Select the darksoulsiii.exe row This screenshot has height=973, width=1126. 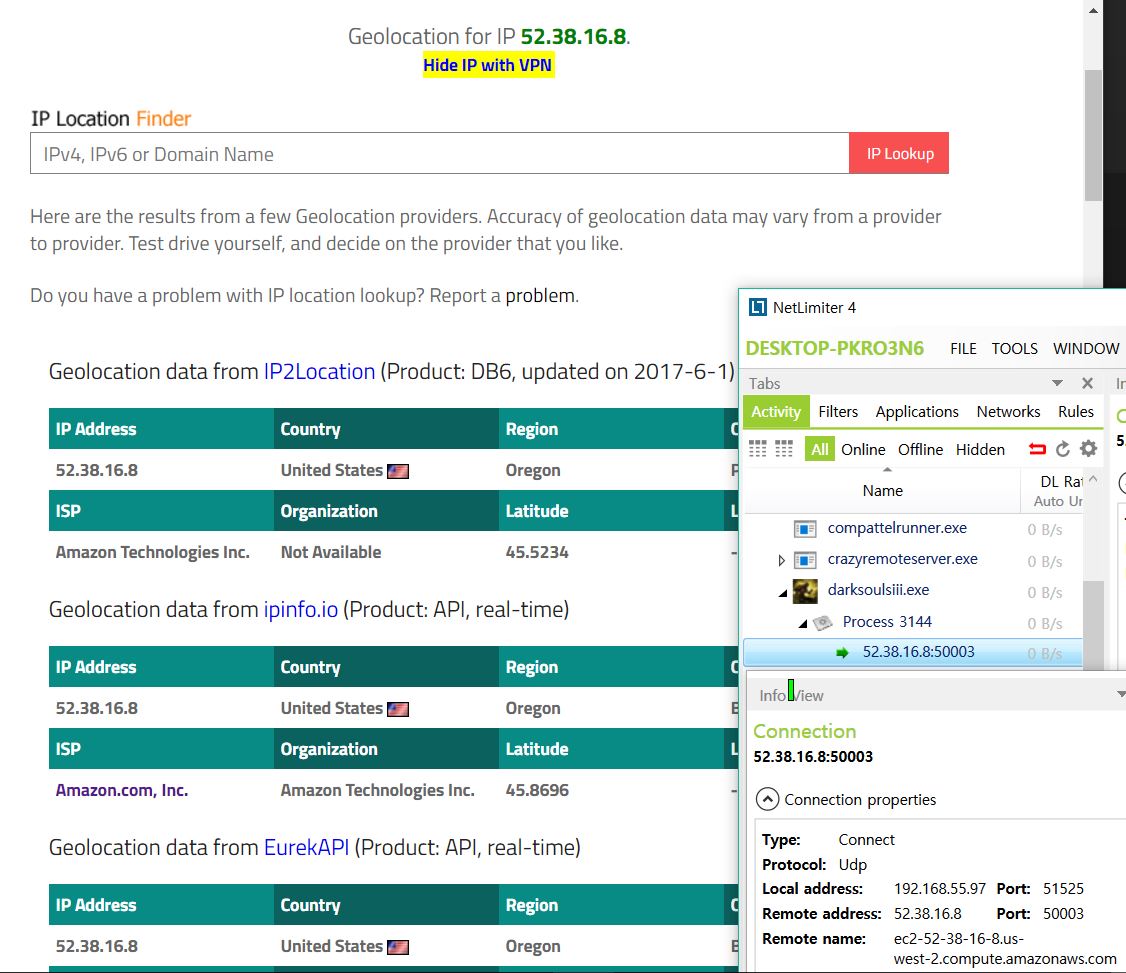913,591
